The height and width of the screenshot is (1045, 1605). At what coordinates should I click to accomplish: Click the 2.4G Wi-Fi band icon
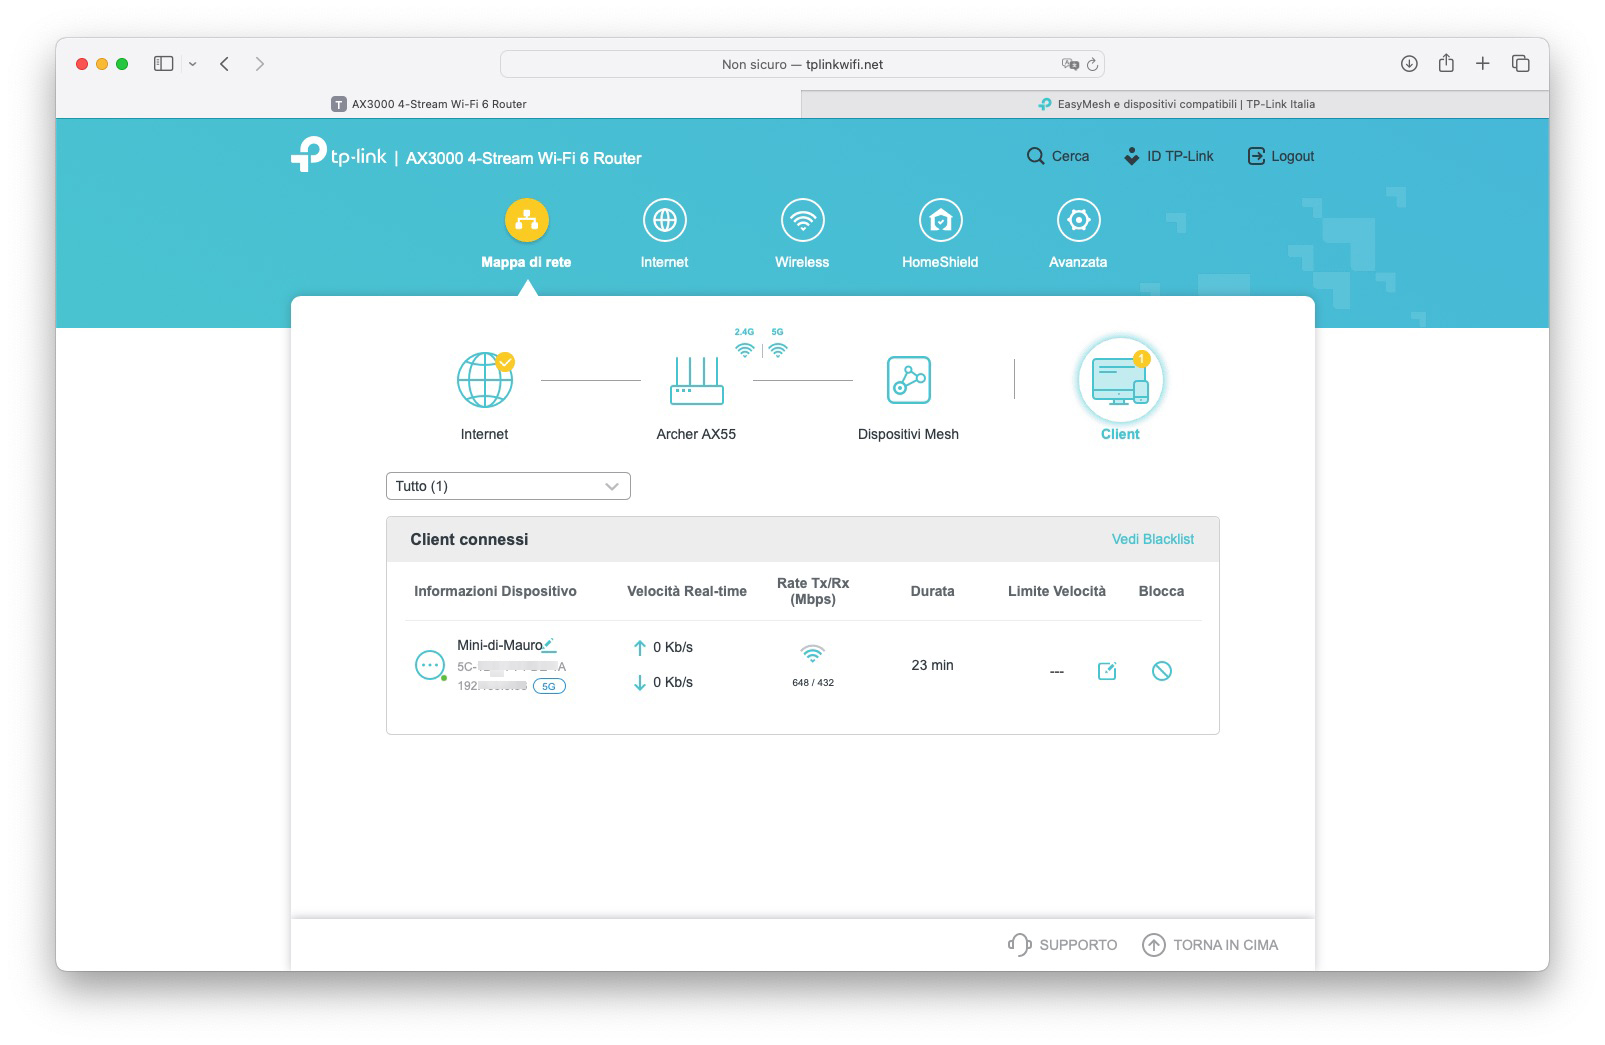[744, 350]
